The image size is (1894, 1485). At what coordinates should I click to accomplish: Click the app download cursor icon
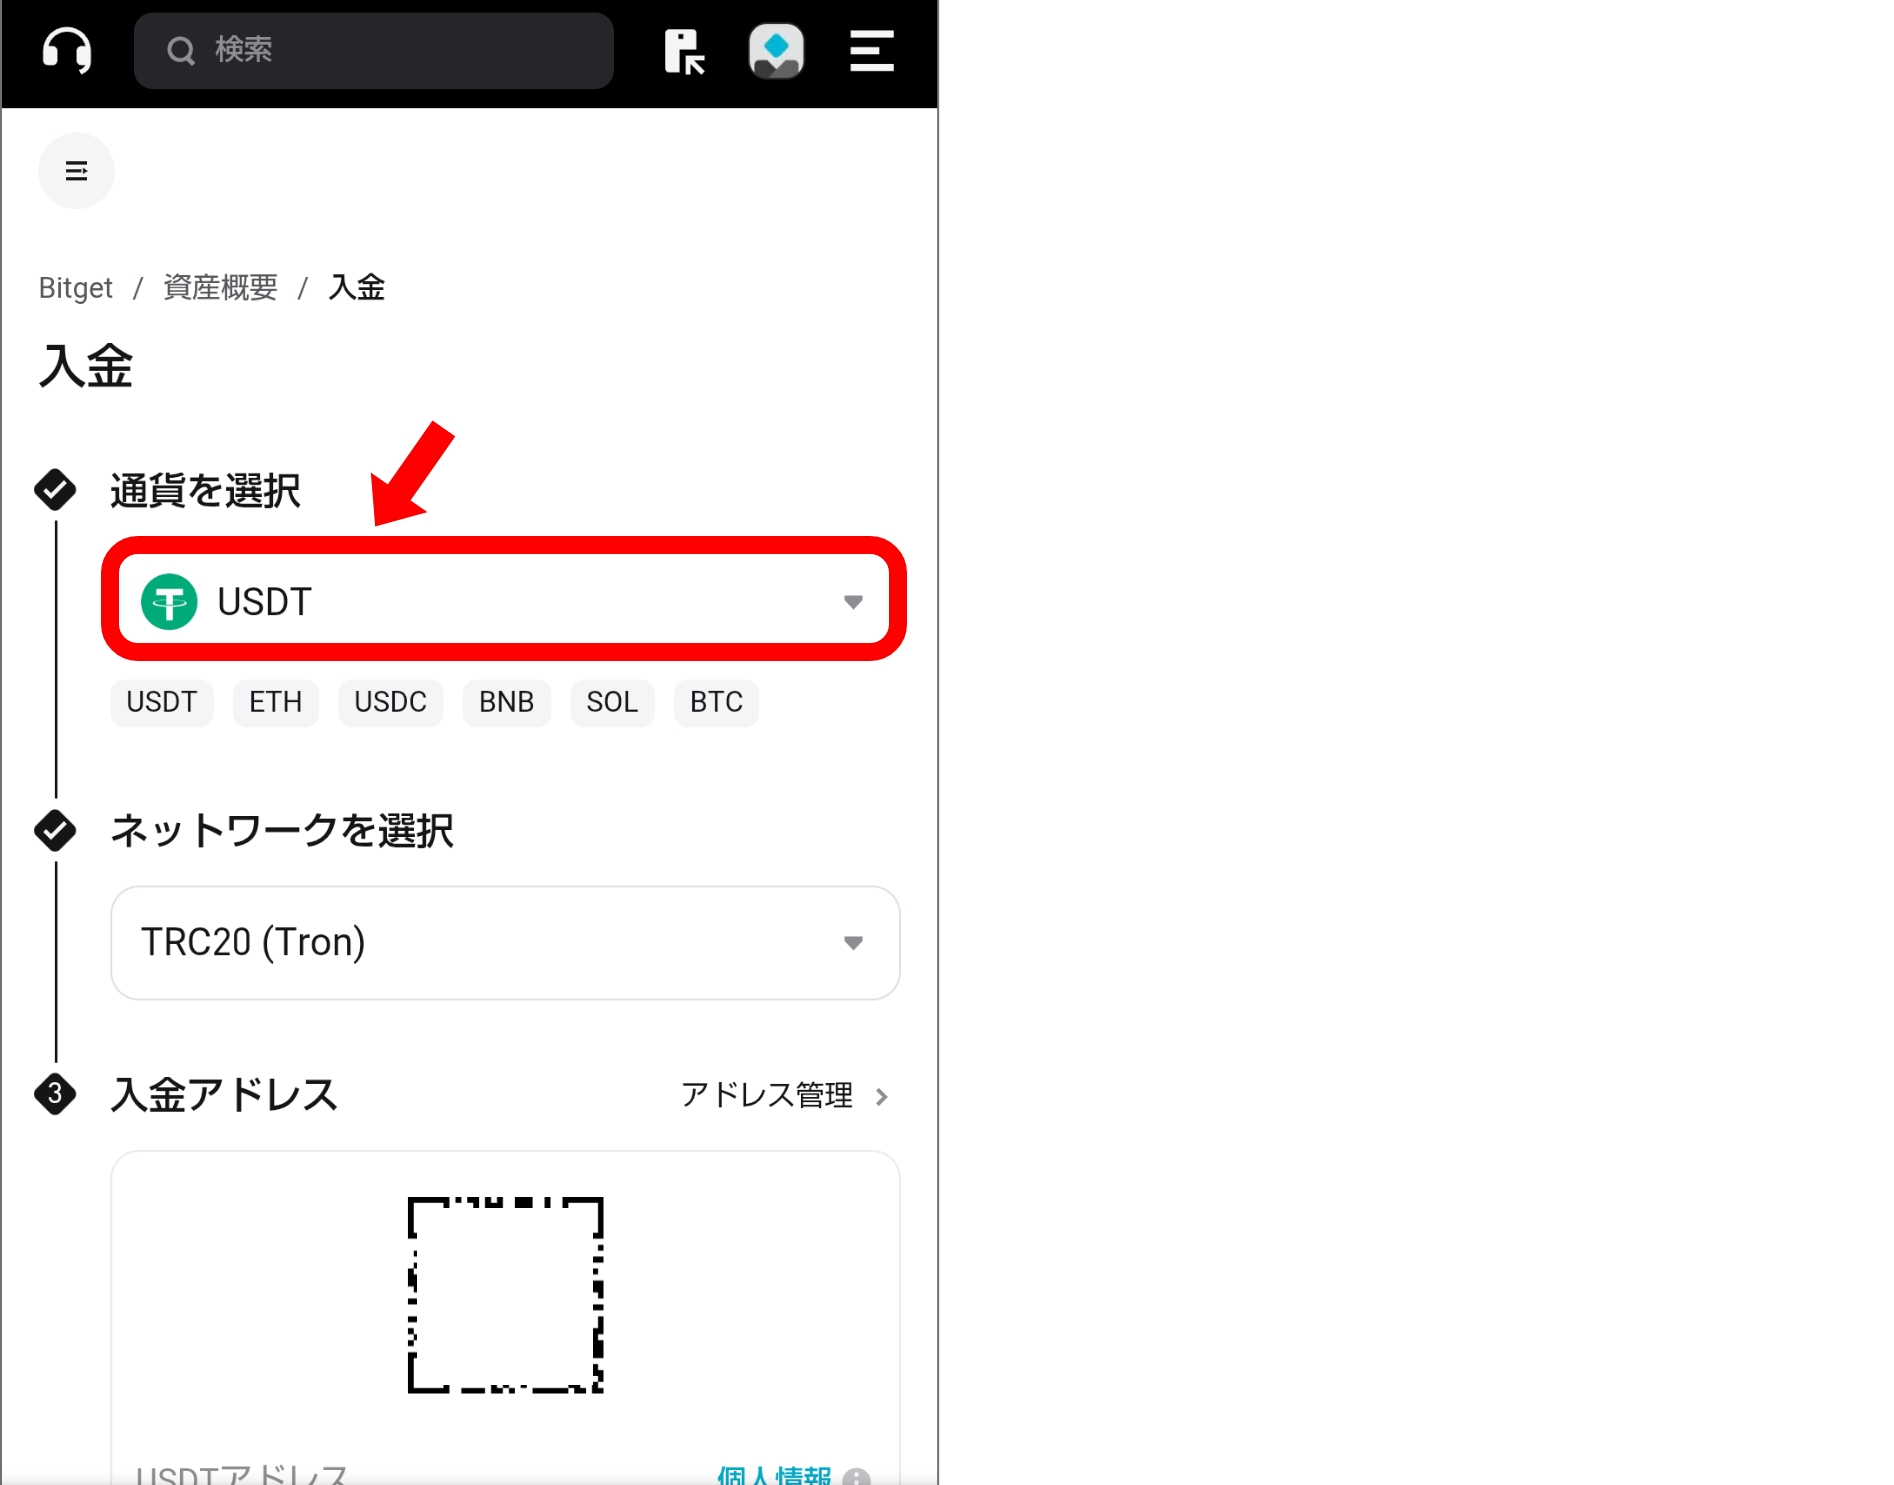click(x=686, y=53)
